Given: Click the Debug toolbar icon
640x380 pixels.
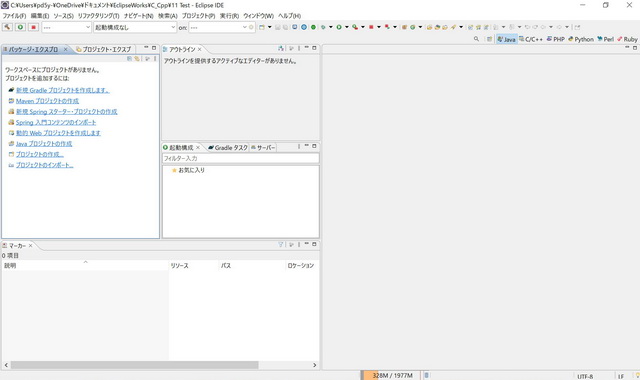Looking at the screenshot, I should (323, 27).
